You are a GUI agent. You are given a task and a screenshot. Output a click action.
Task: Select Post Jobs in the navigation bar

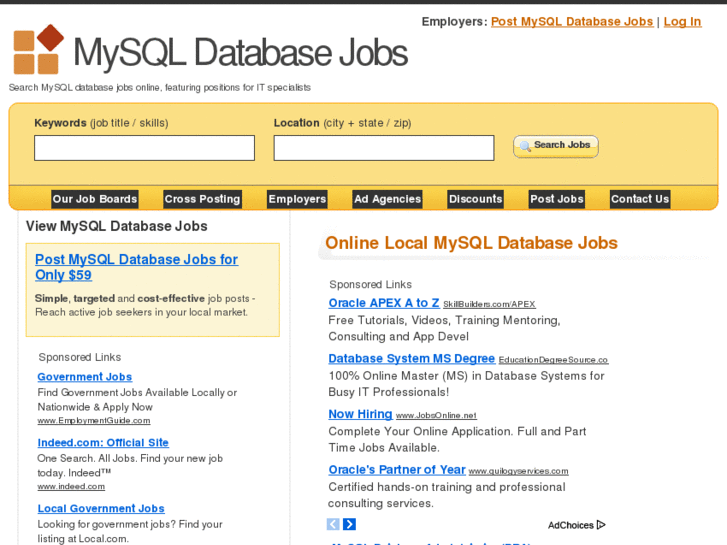(557, 199)
